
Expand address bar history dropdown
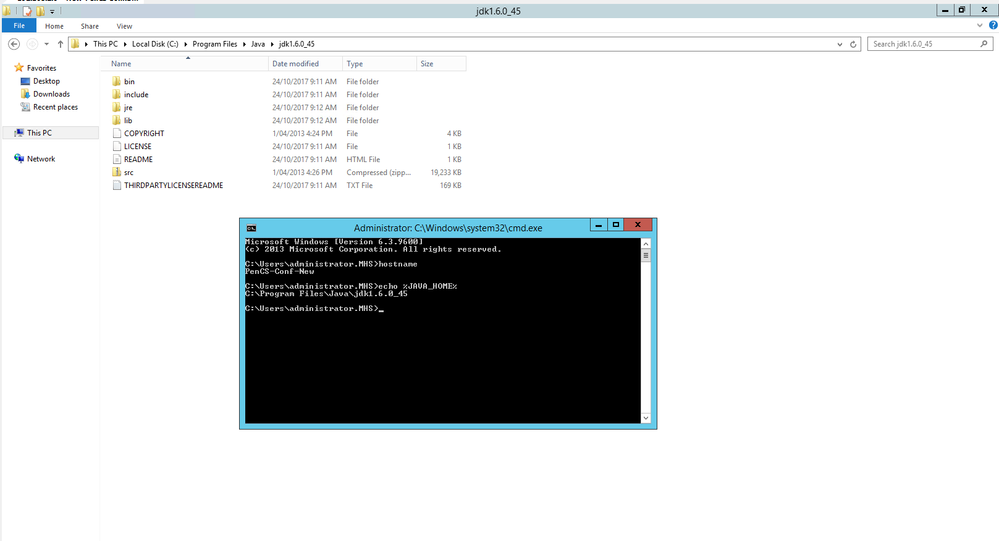pos(840,44)
